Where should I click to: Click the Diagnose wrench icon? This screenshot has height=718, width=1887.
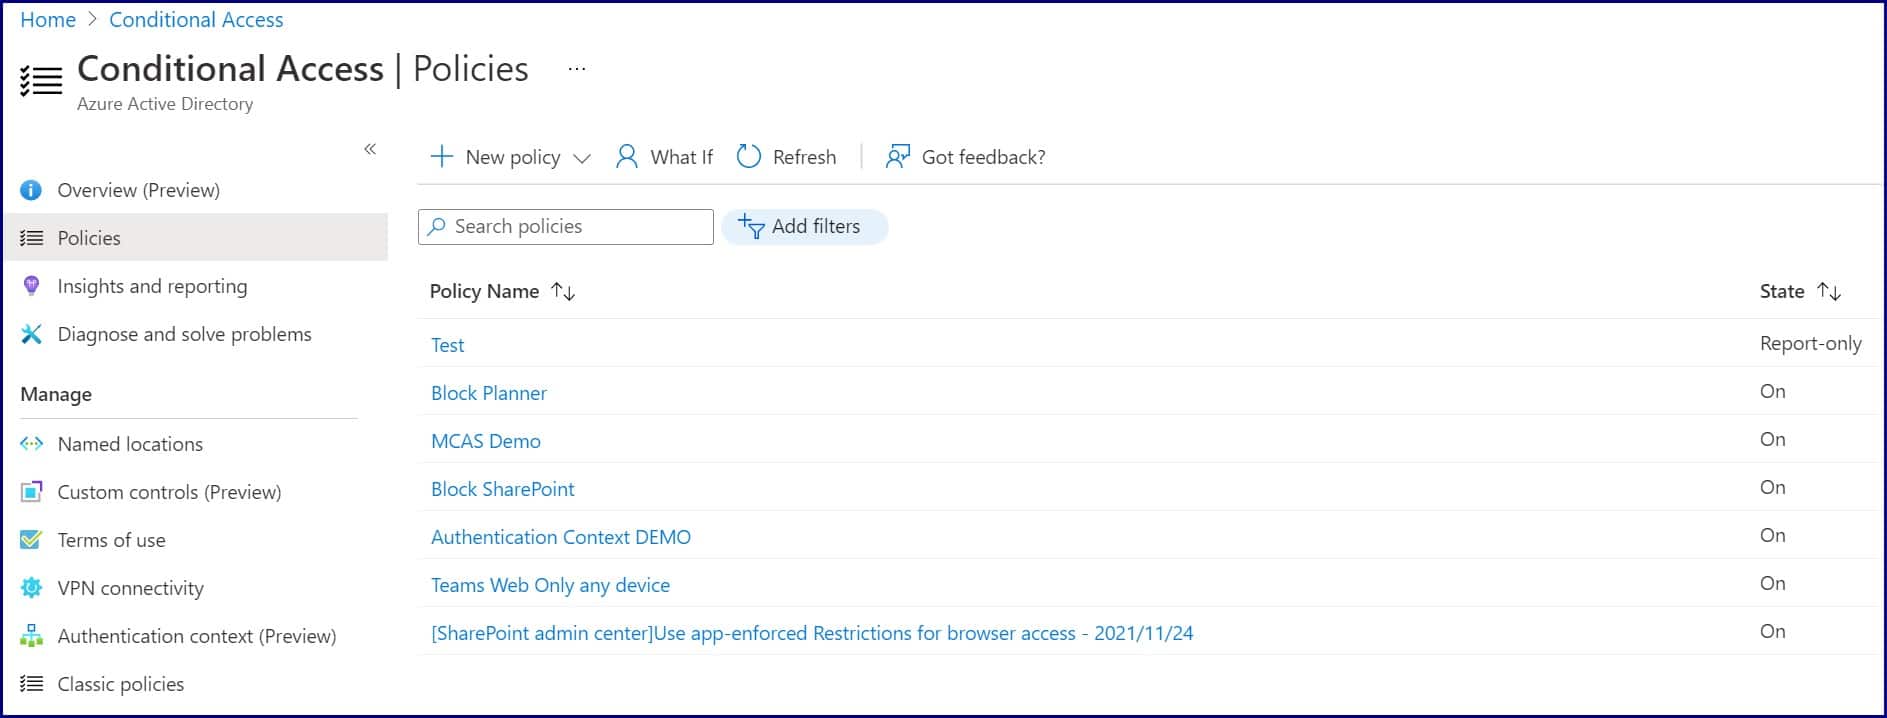pyautogui.click(x=32, y=334)
